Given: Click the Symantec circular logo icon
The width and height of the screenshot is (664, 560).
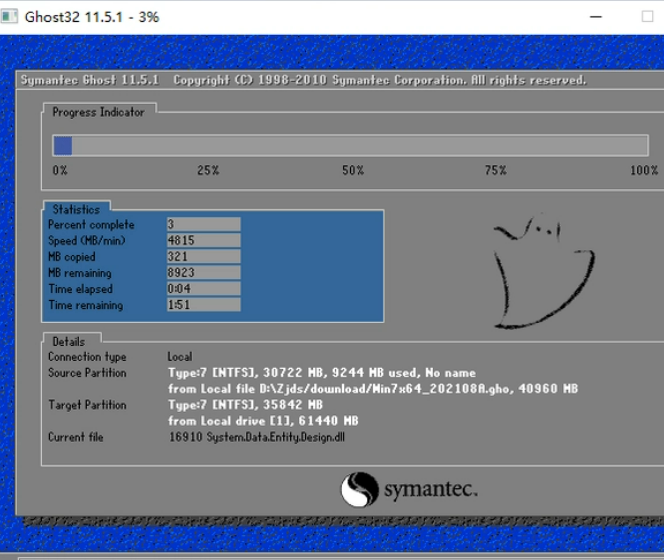Looking at the screenshot, I should 359,490.
